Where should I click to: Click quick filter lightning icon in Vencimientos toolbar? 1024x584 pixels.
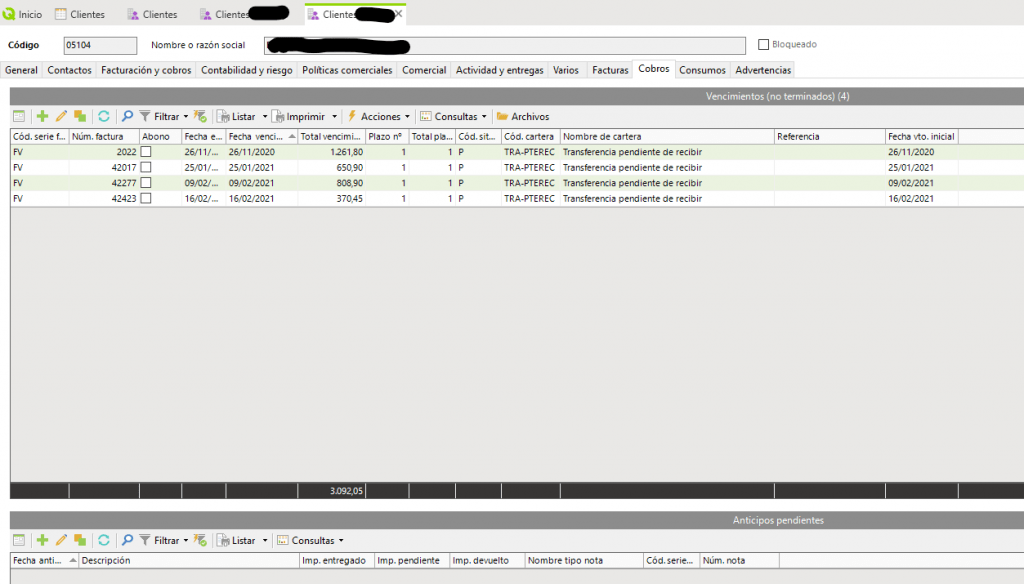[x=200, y=116]
